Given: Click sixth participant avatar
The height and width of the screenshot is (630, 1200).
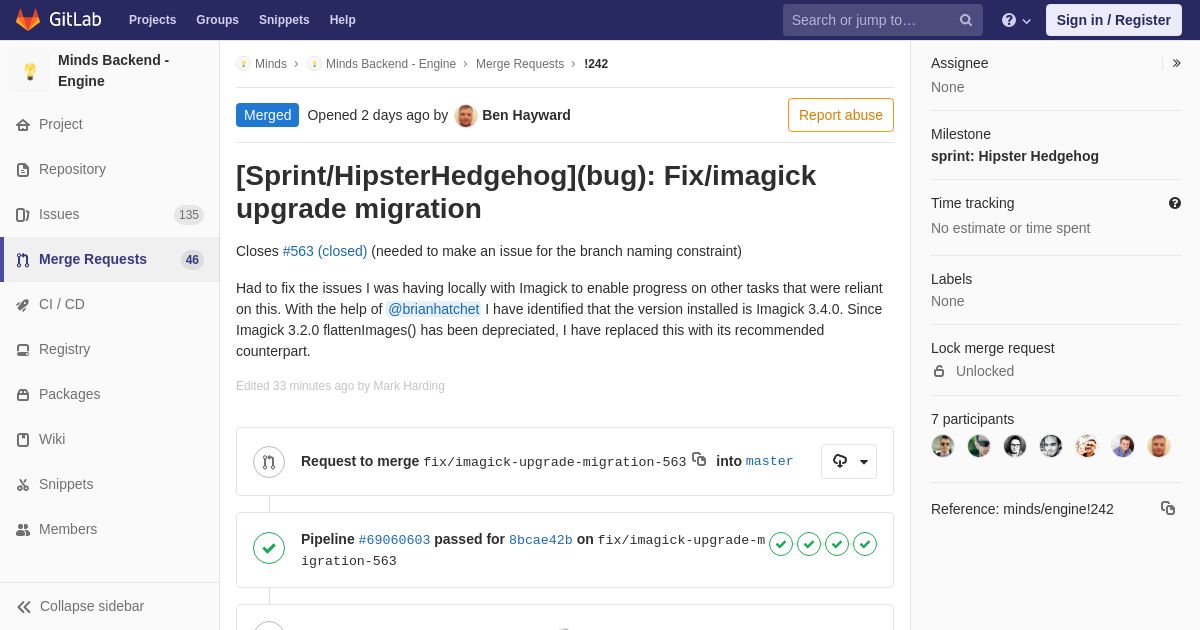Looking at the screenshot, I should [1123, 446].
